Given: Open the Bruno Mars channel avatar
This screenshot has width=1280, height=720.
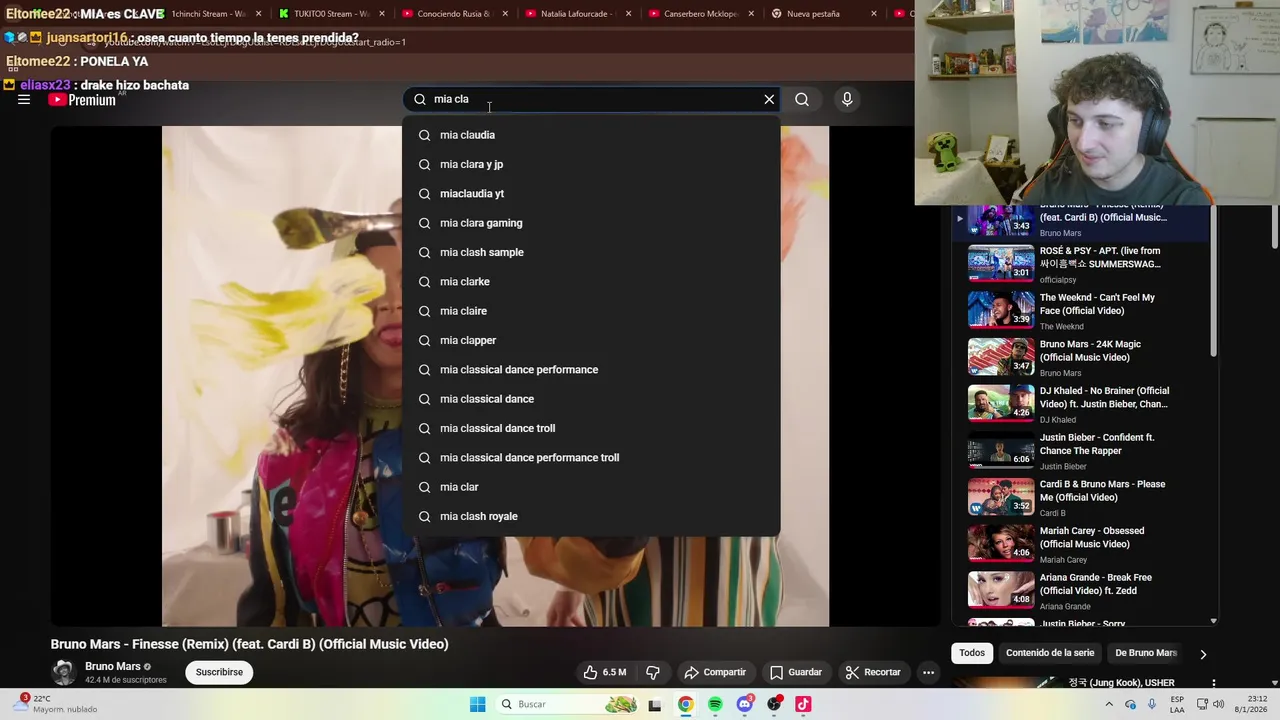Looking at the screenshot, I should click(64, 672).
